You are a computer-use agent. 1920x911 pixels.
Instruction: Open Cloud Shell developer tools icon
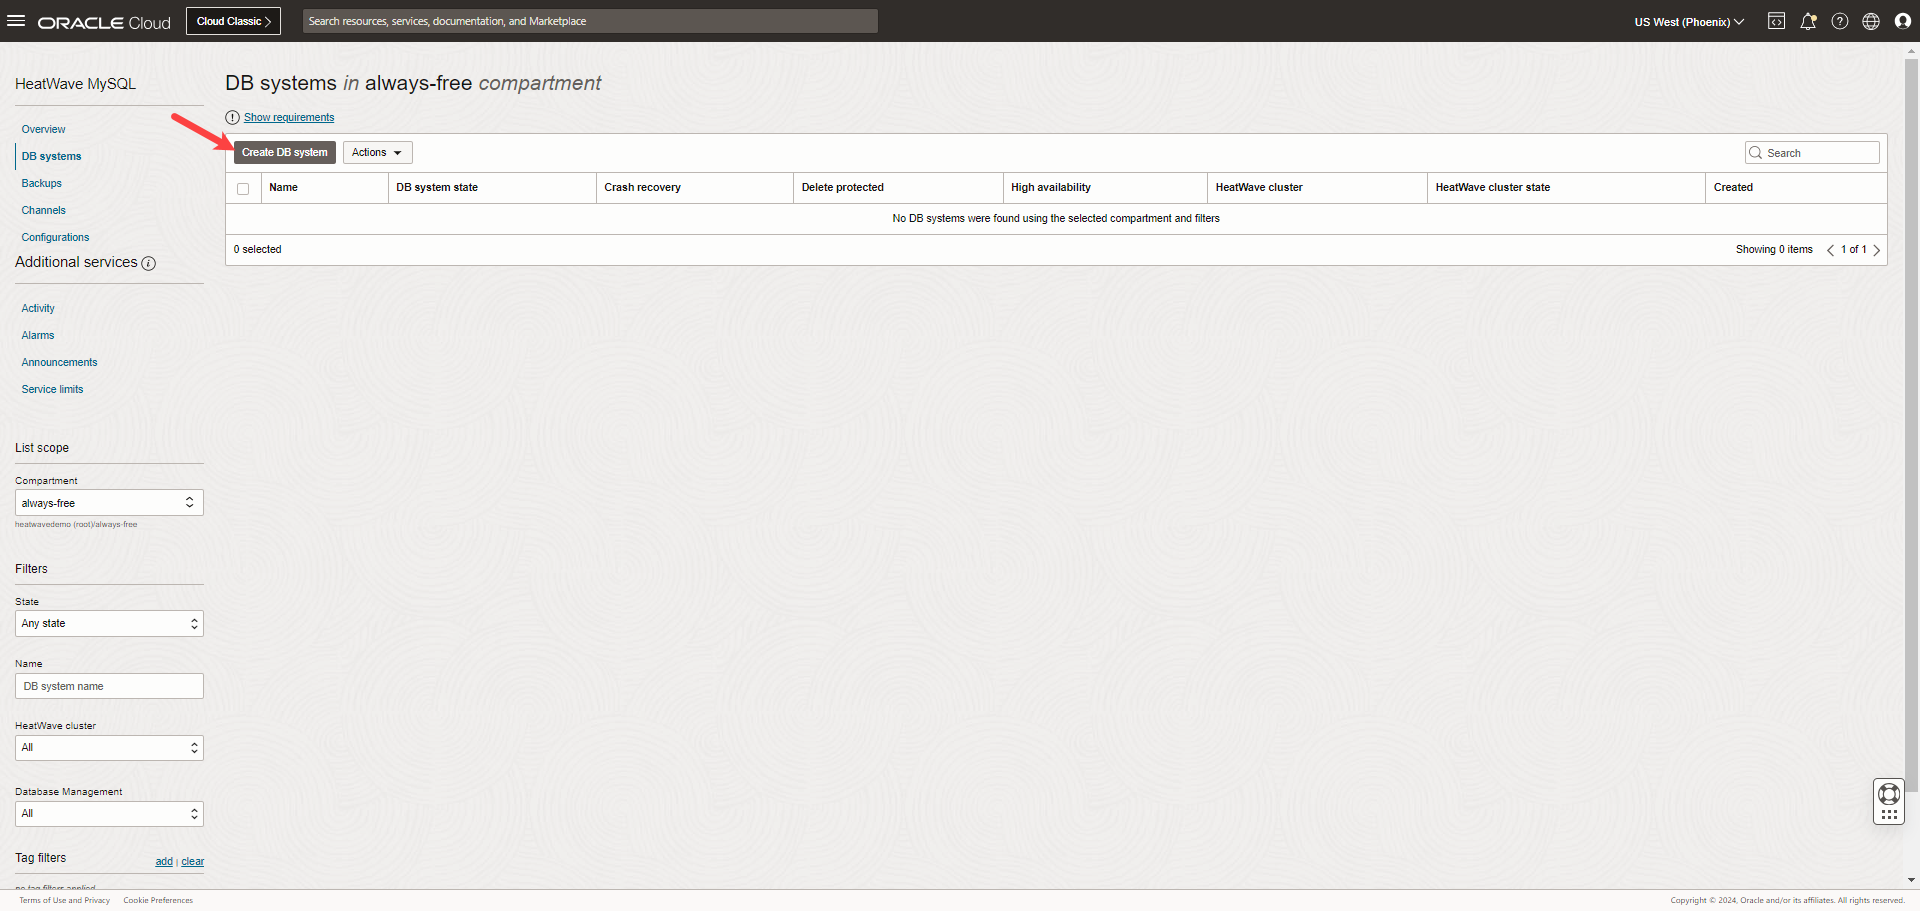[x=1776, y=21]
